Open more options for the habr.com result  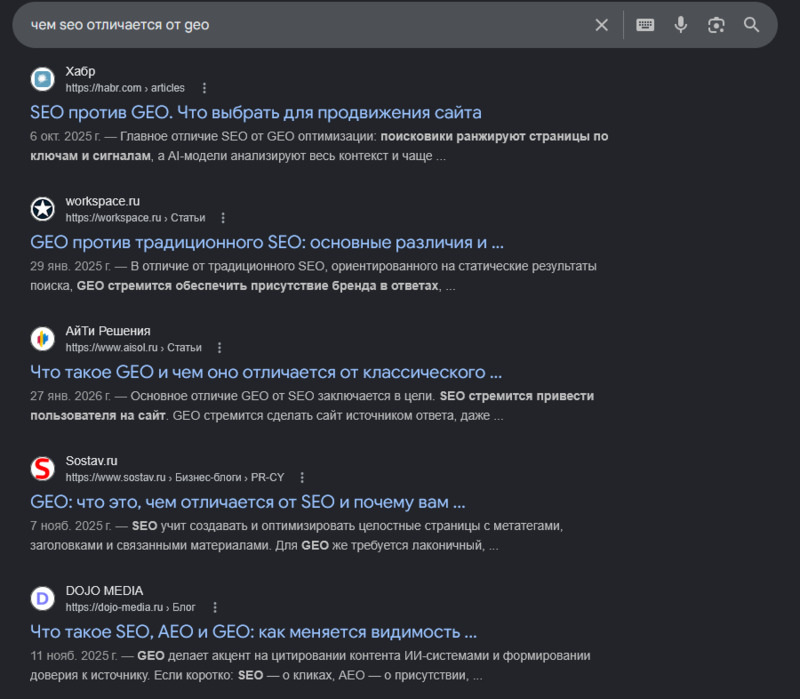tap(204, 88)
